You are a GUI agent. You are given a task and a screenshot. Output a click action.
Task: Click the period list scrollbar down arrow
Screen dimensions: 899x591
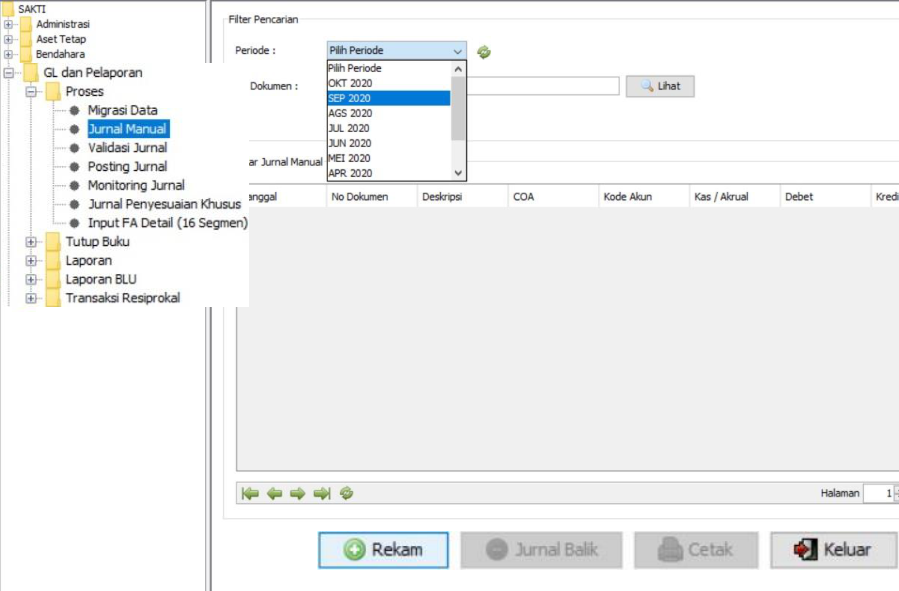(459, 173)
